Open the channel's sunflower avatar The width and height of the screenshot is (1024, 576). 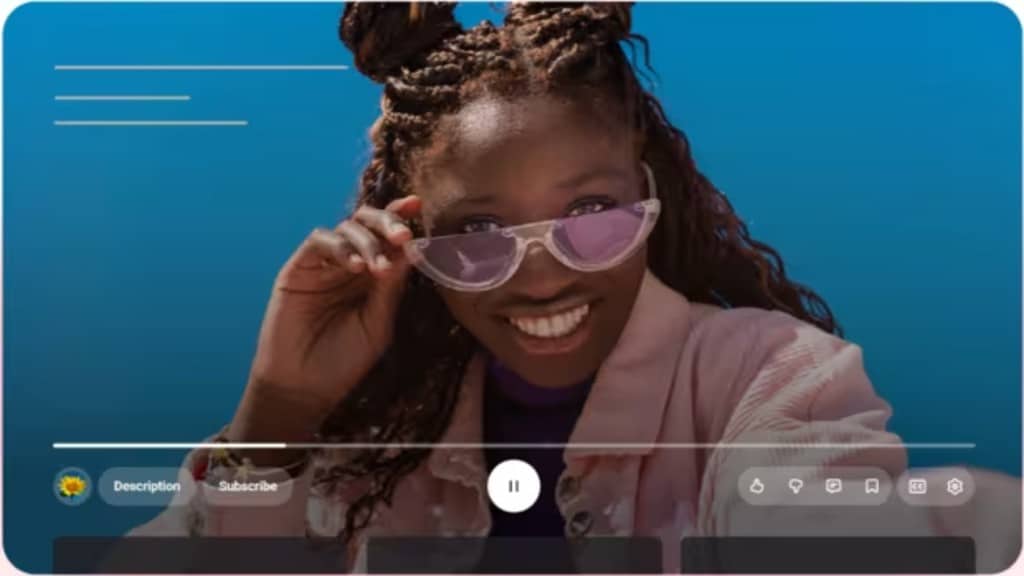coord(72,487)
